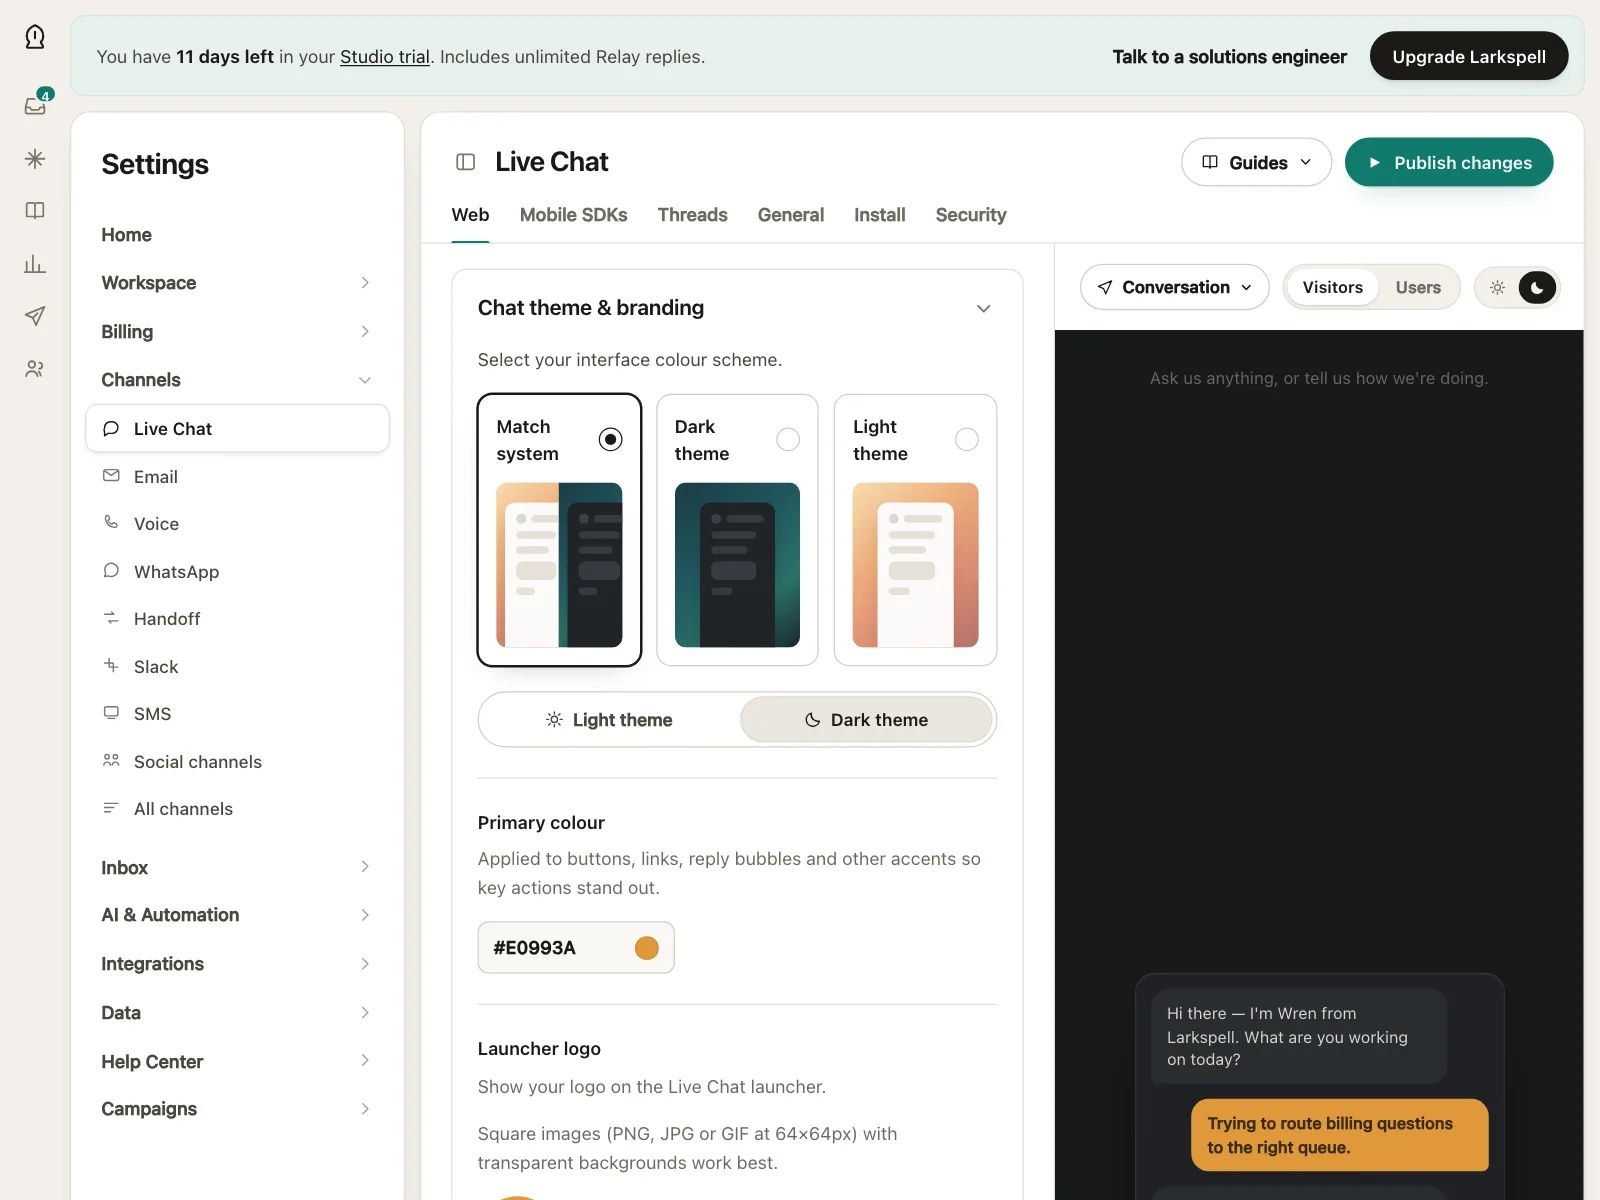Go to Settings Home

coord(127,235)
